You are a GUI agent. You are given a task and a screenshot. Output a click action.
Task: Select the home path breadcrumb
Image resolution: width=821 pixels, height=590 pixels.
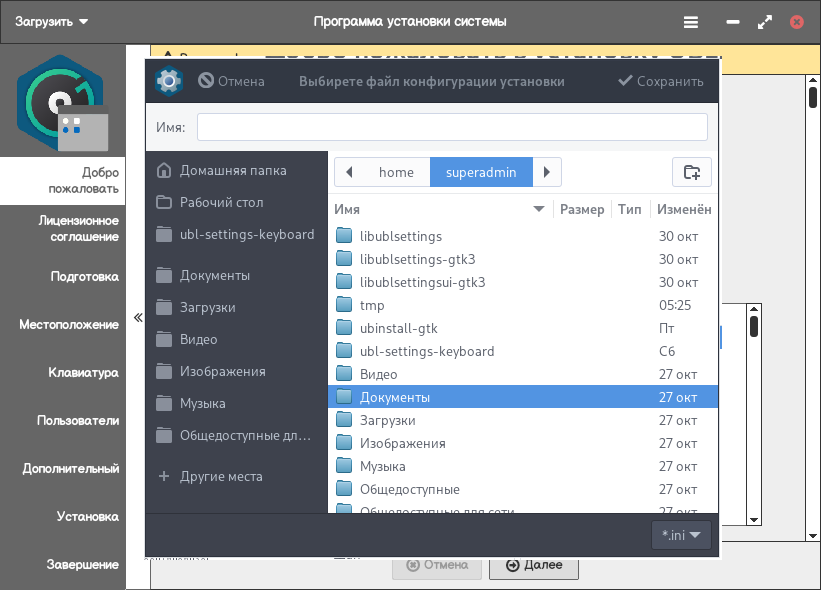click(x=396, y=172)
